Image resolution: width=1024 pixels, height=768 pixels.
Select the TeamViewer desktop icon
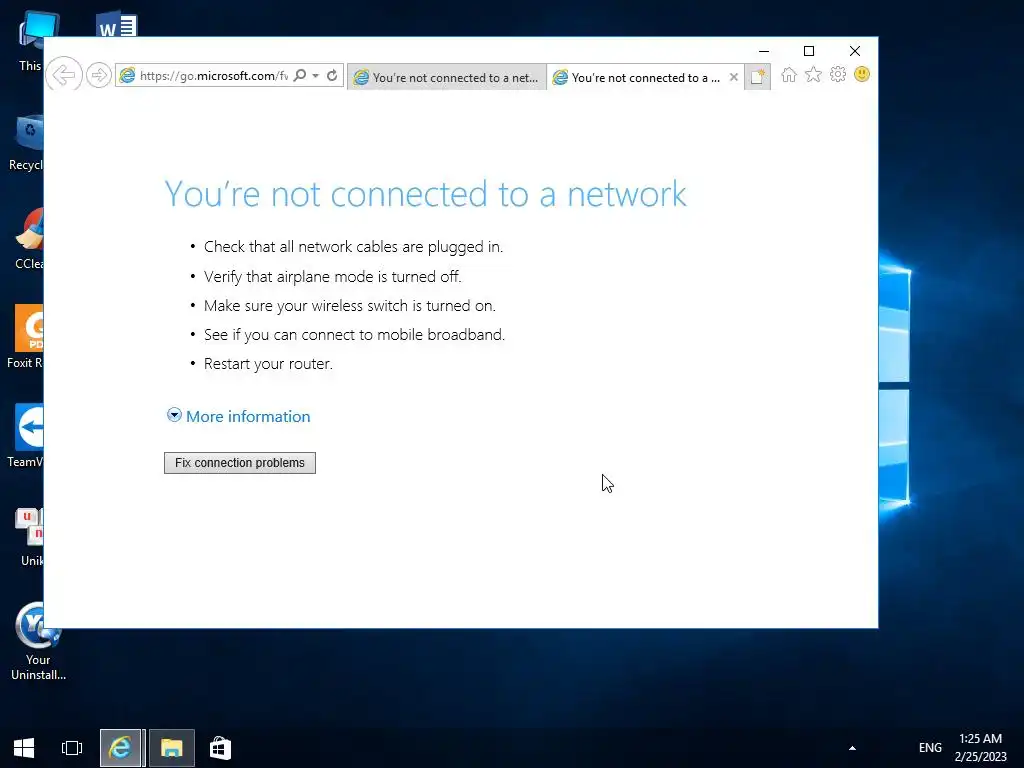click(26, 436)
